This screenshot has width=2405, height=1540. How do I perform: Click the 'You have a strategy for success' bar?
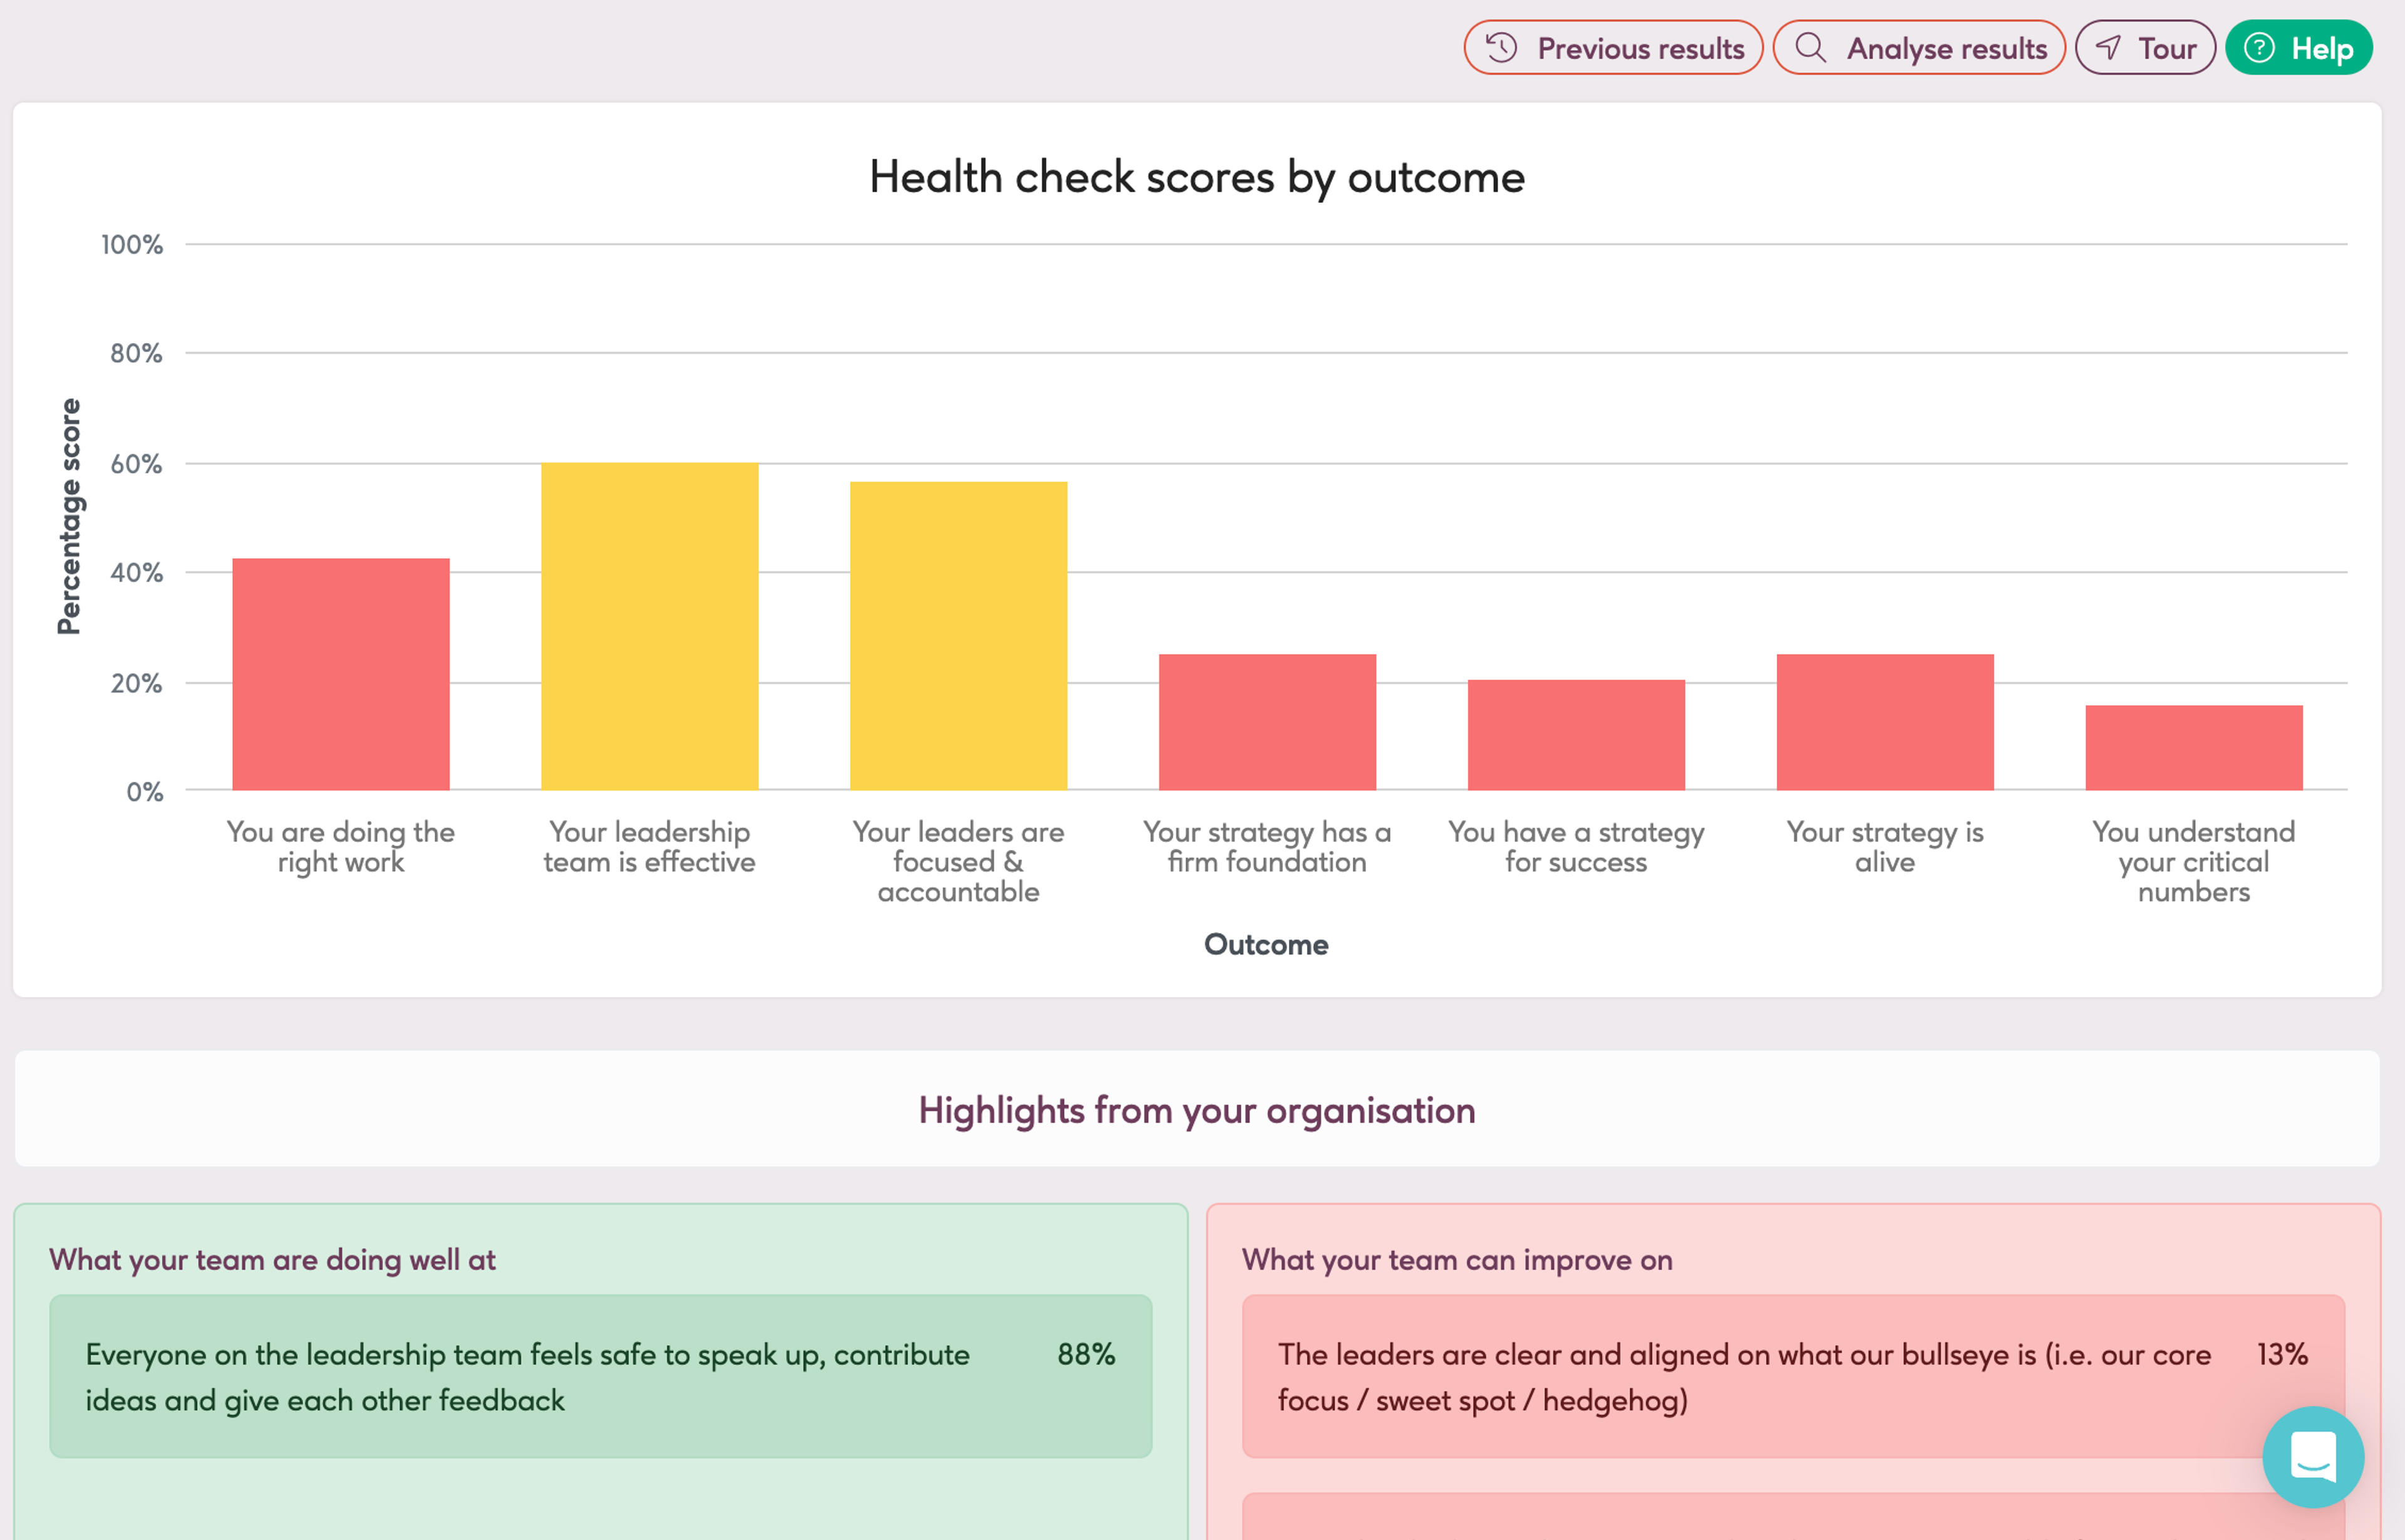coord(1576,736)
